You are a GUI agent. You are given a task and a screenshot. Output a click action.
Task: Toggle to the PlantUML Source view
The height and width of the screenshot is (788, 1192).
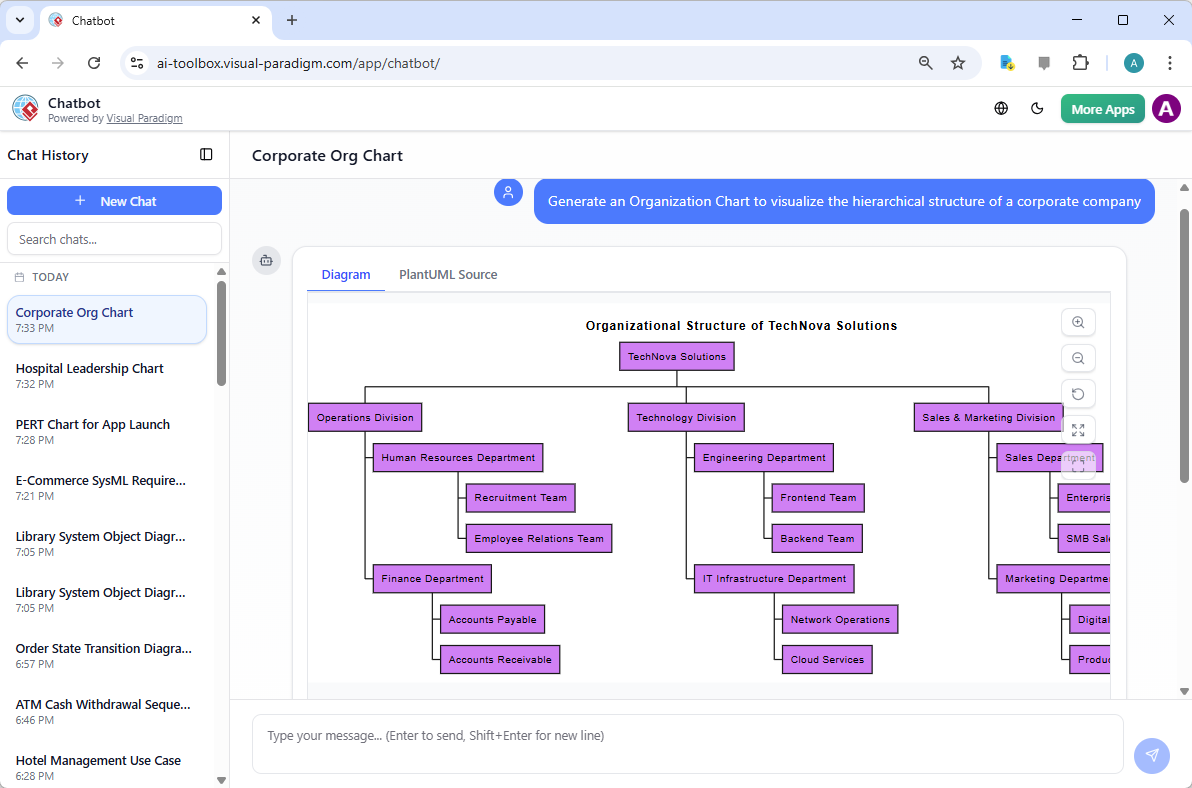click(x=447, y=274)
